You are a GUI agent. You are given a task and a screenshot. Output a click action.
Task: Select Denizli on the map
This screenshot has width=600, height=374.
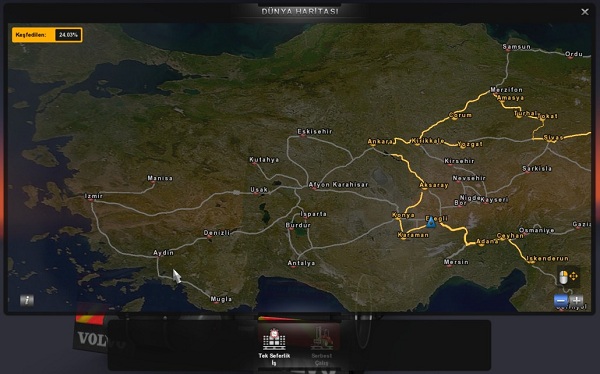coord(217,233)
